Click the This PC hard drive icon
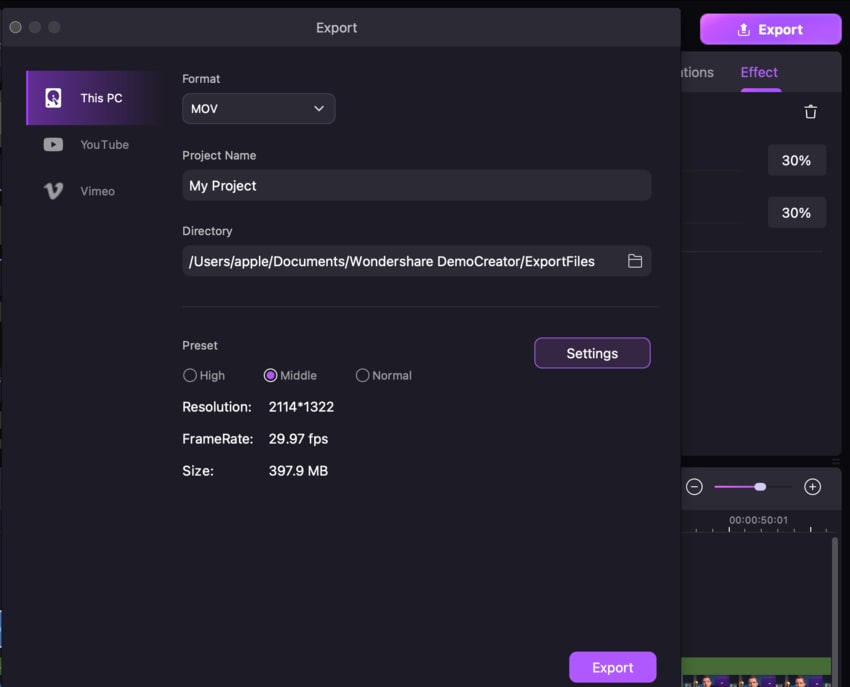This screenshot has width=850, height=687. [53, 98]
